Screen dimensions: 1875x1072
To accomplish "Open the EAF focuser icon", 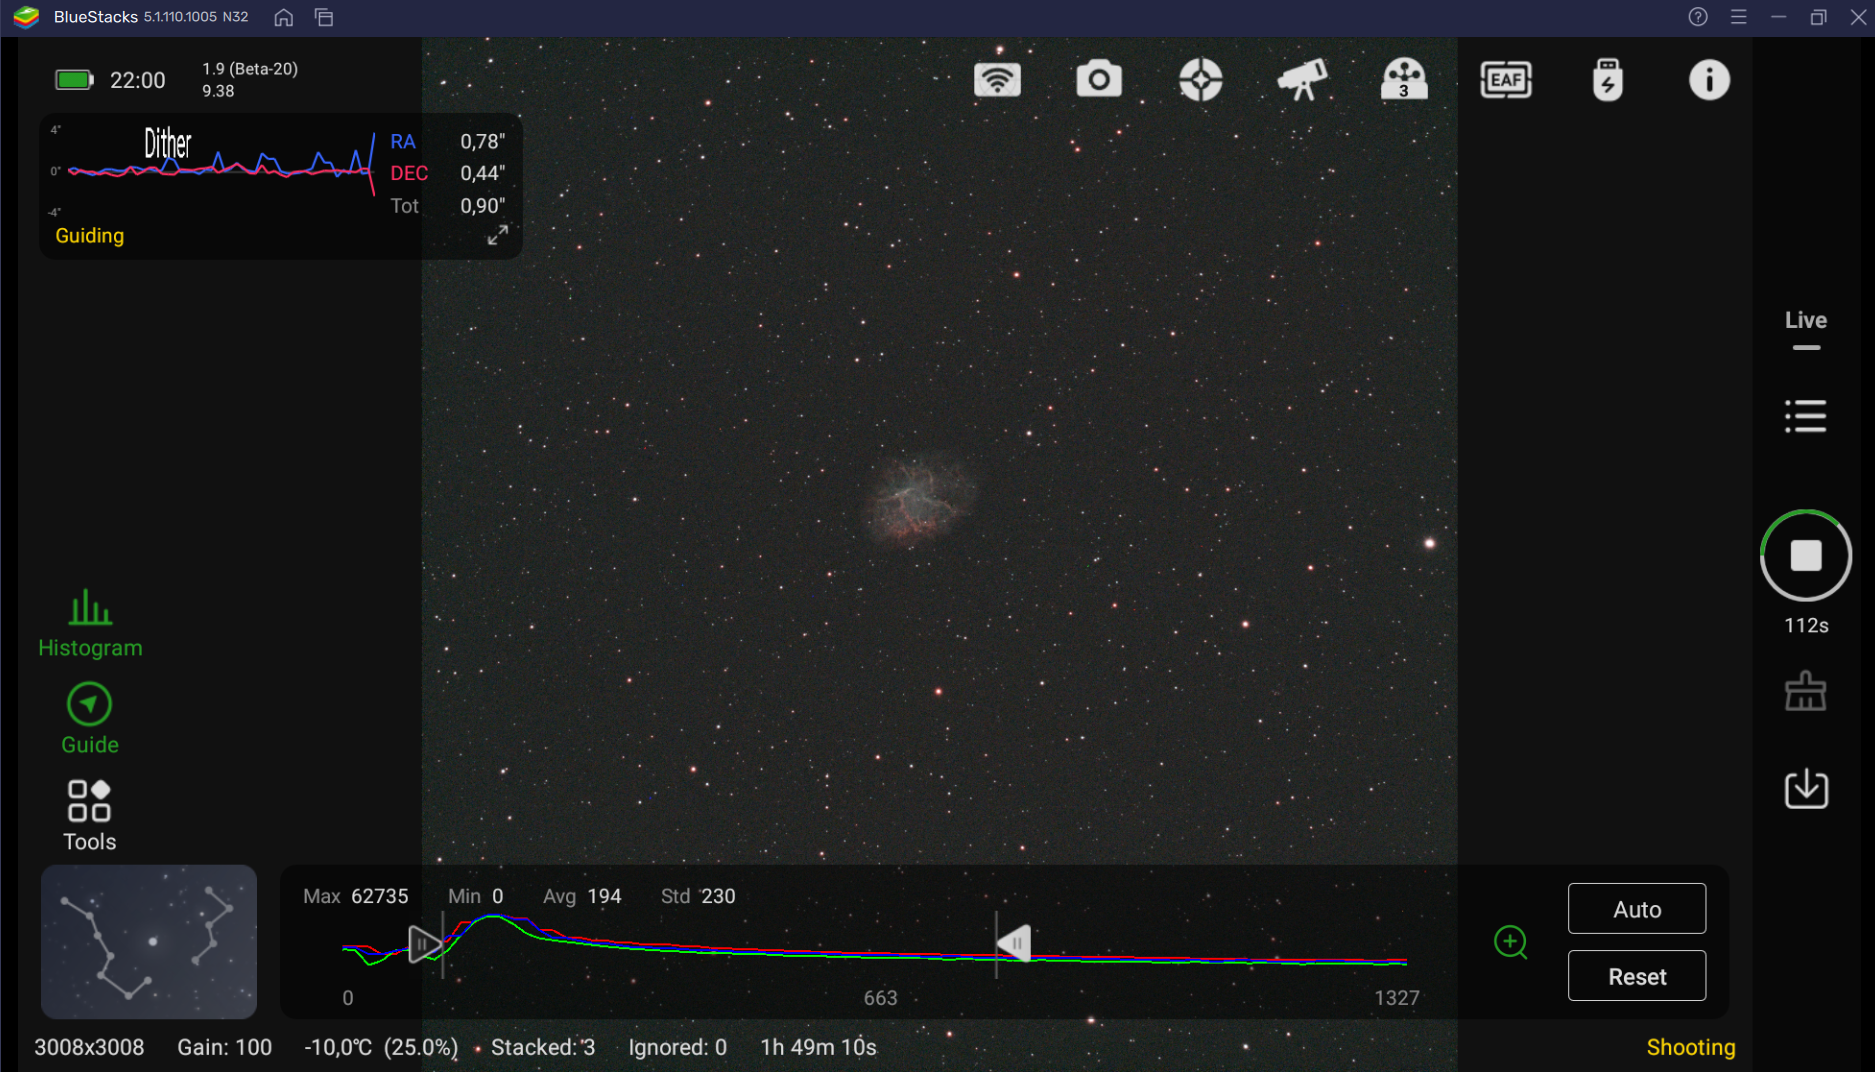I will [1506, 80].
